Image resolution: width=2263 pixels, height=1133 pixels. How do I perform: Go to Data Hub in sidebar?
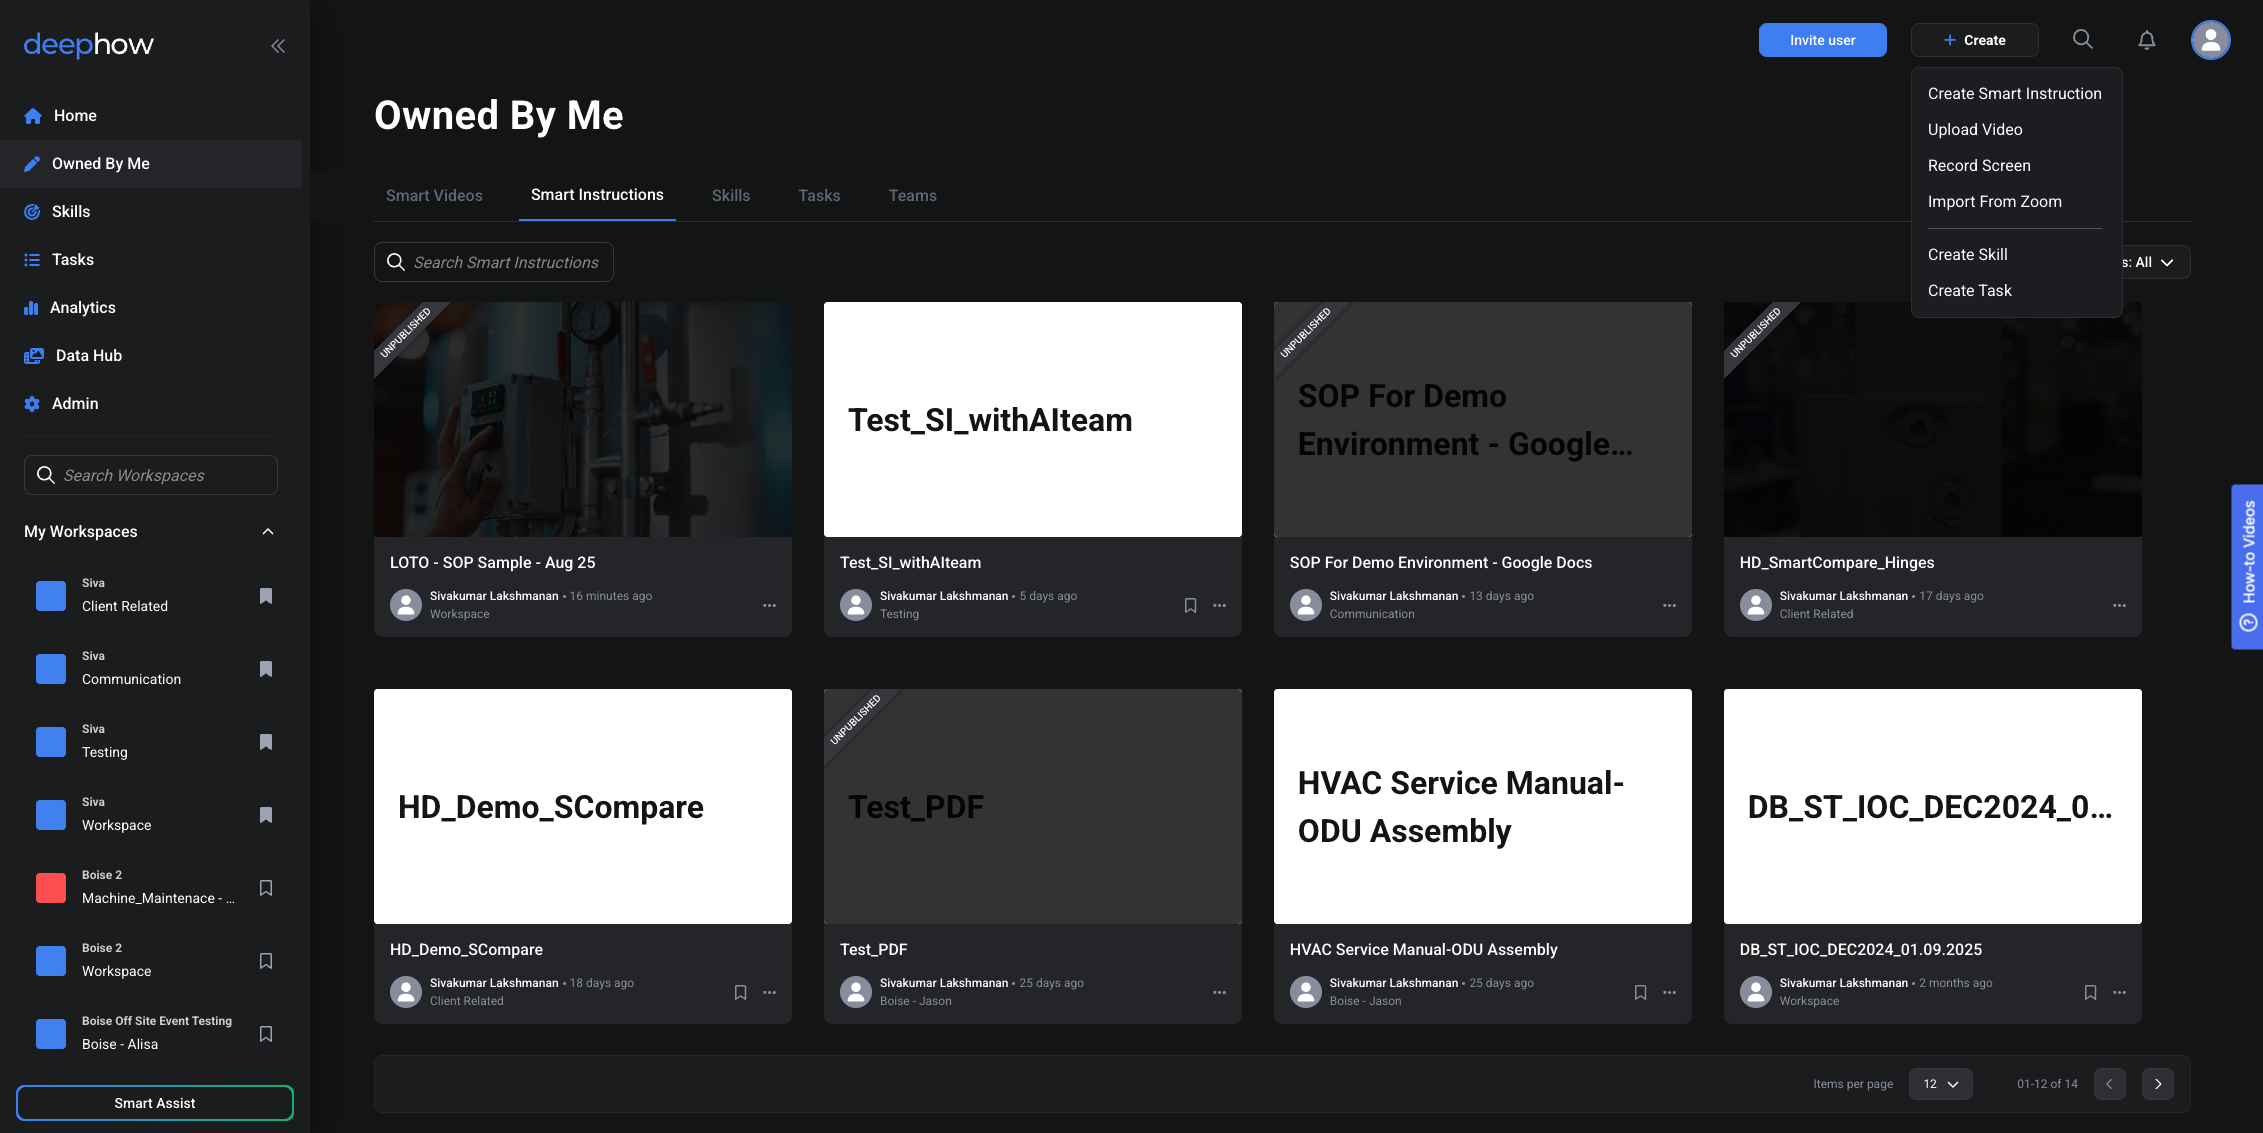(x=88, y=356)
